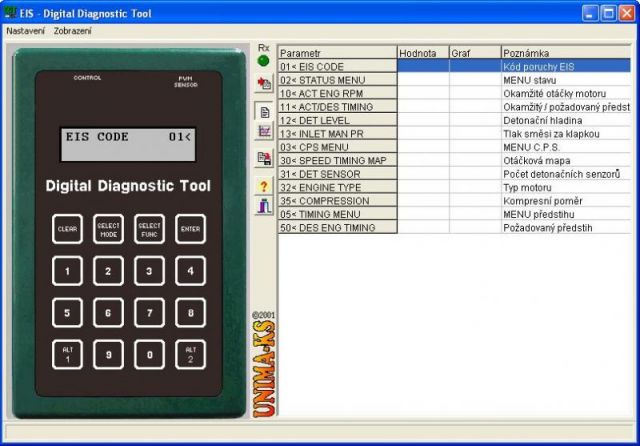Click the Poznámka column header
The image size is (640, 446).
[566, 53]
